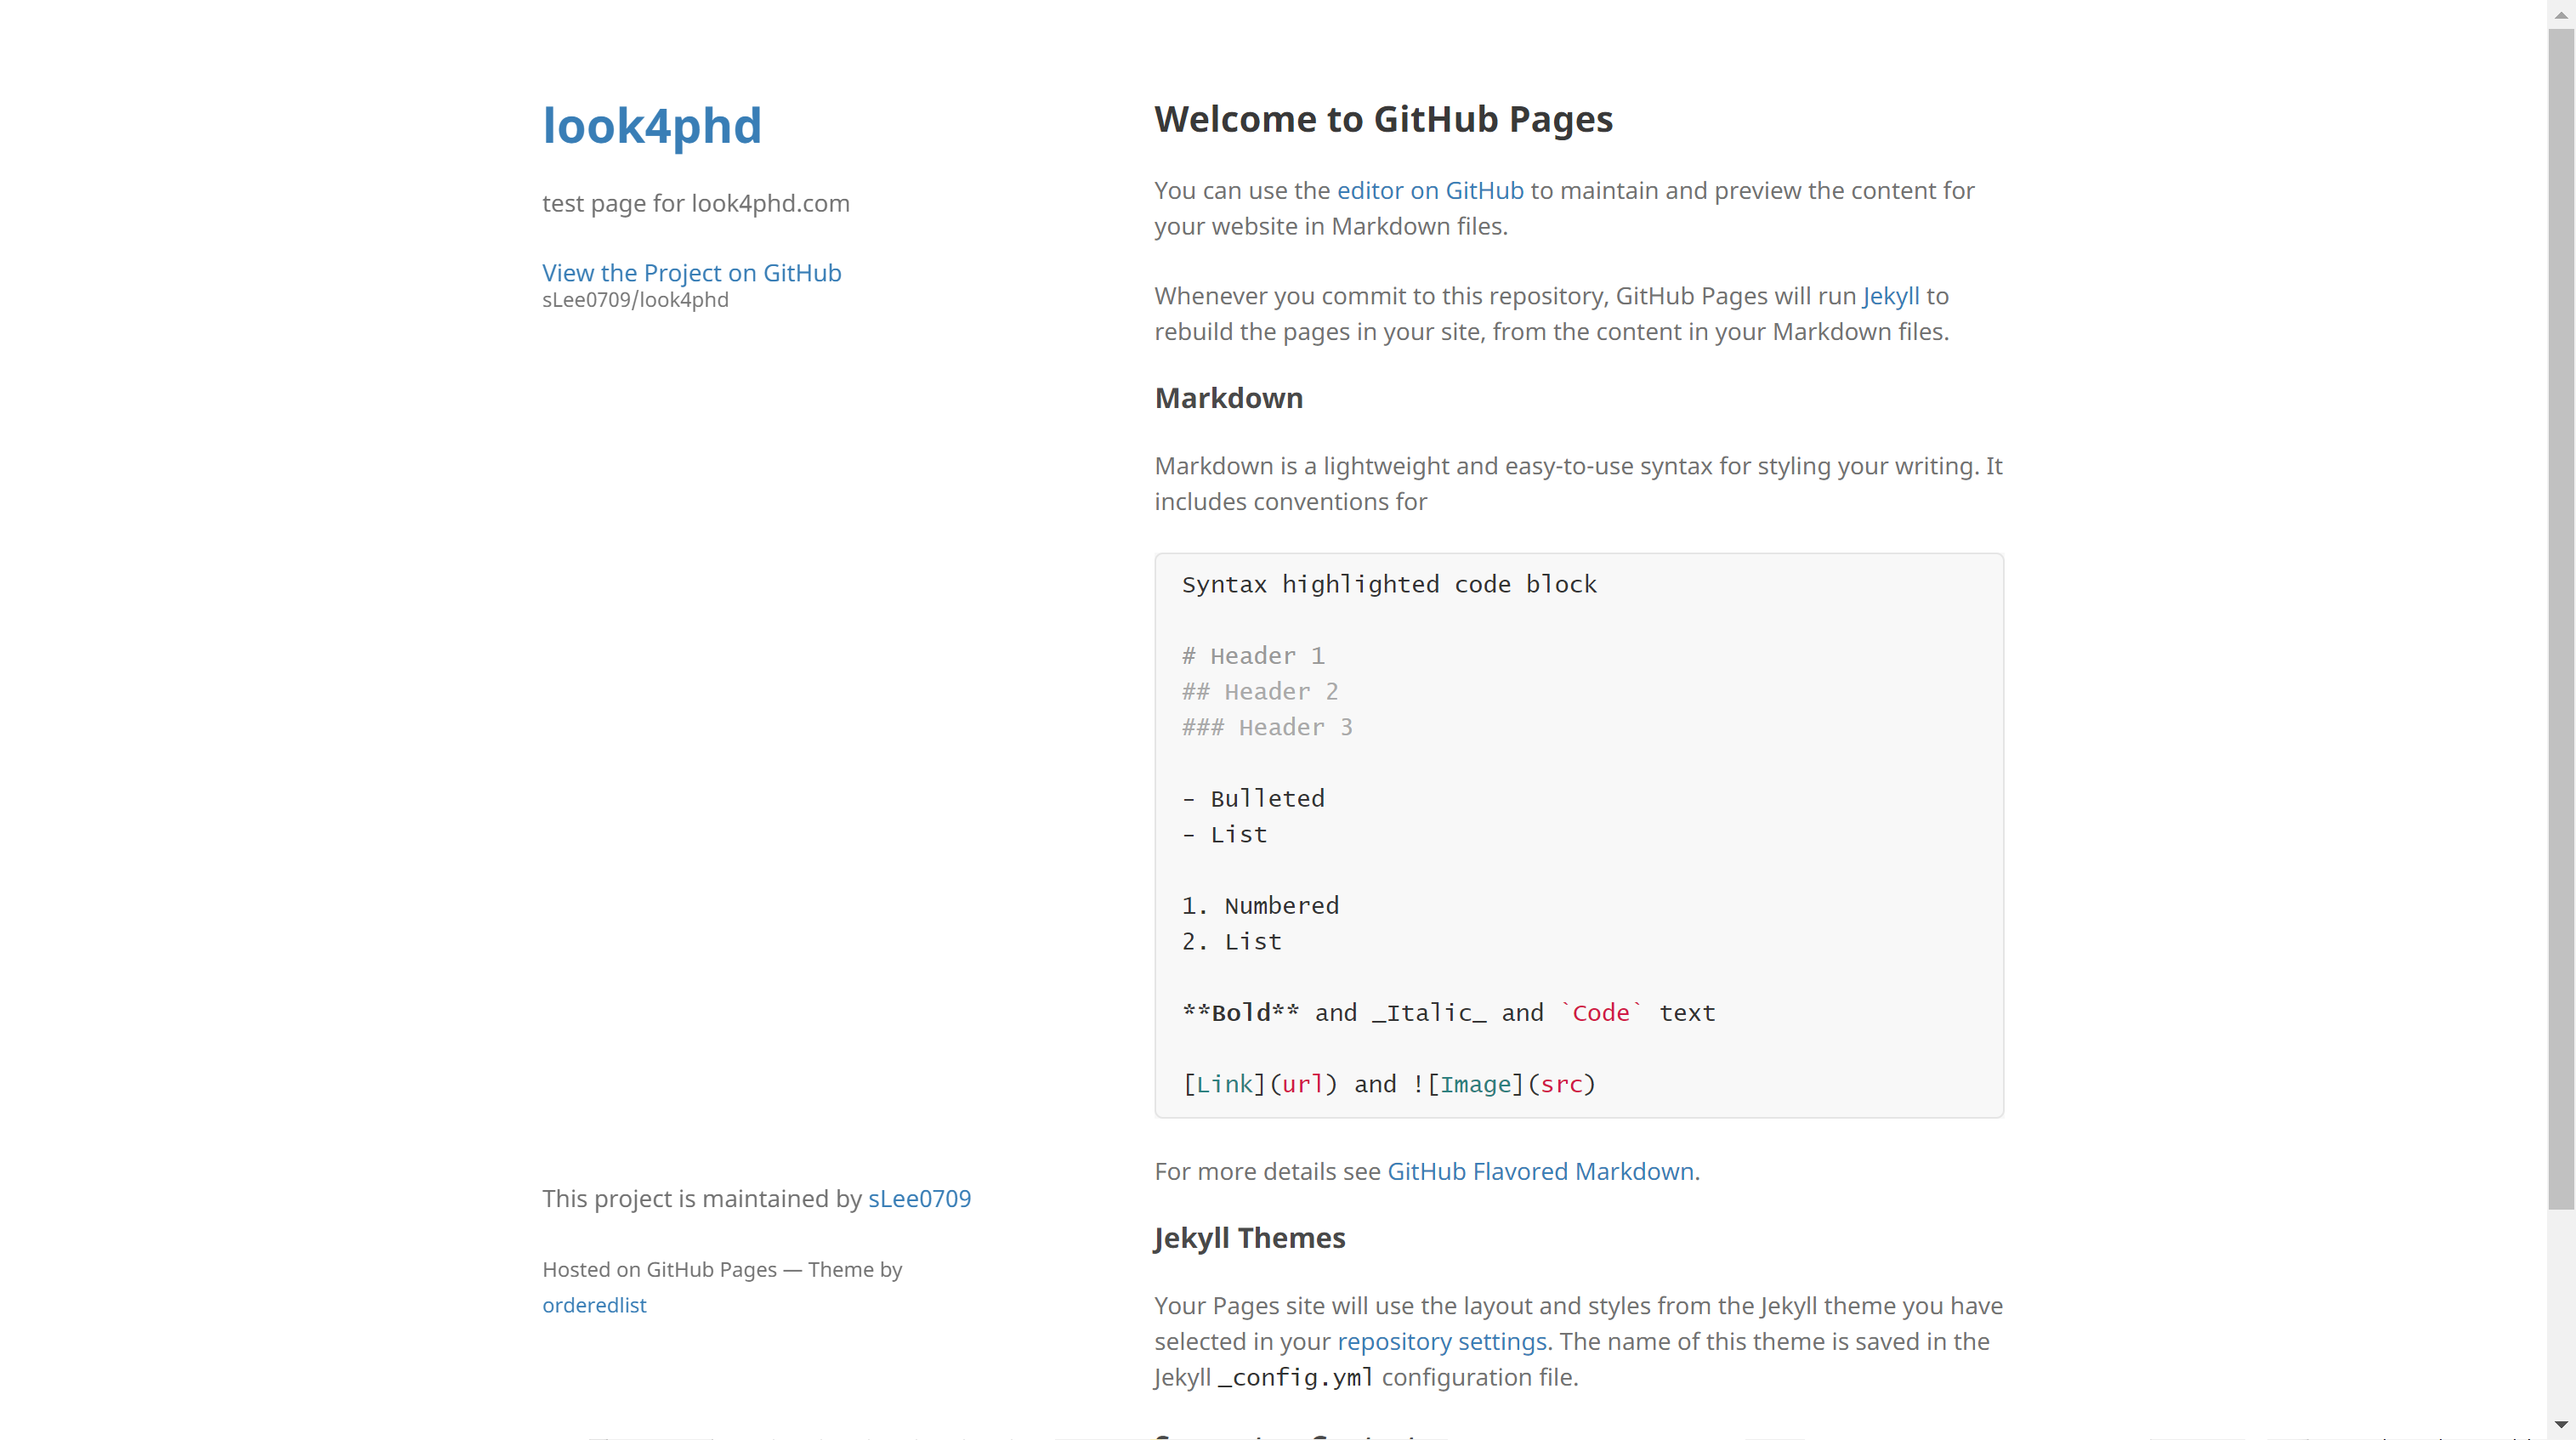The image size is (2576, 1440).
Task: Click '![Image]' in the code block
Action: coord(1469,1084)
